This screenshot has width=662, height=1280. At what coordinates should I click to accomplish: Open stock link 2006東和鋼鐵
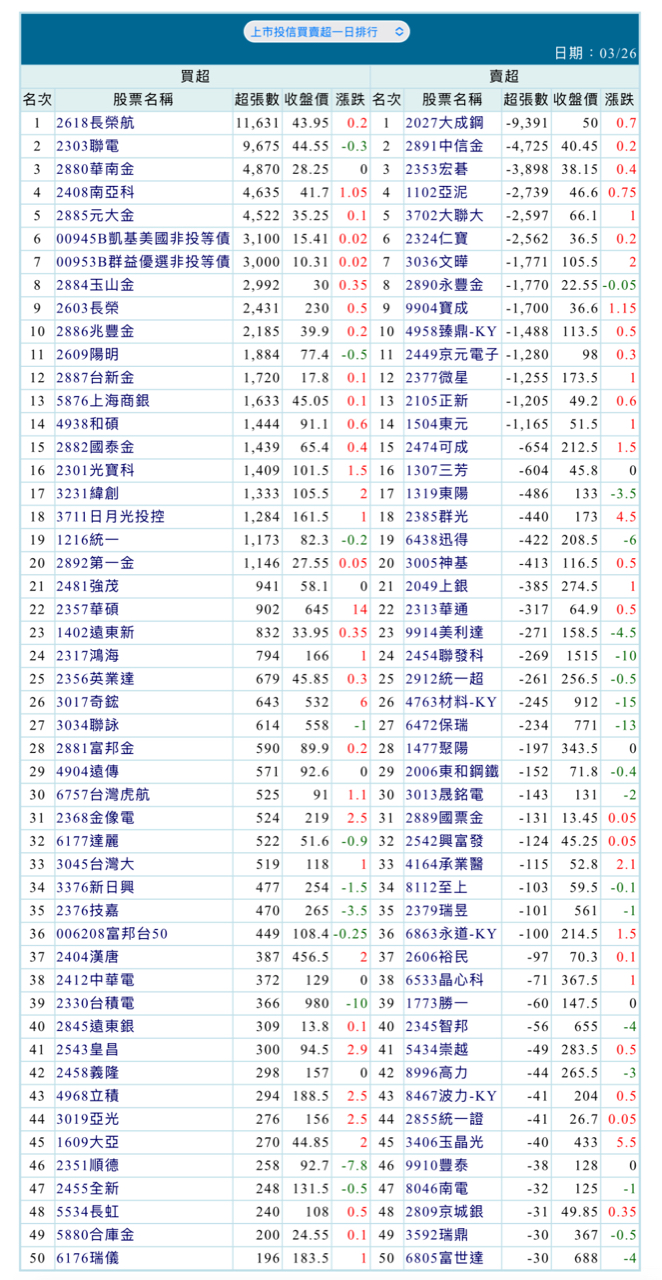point(451,772)
